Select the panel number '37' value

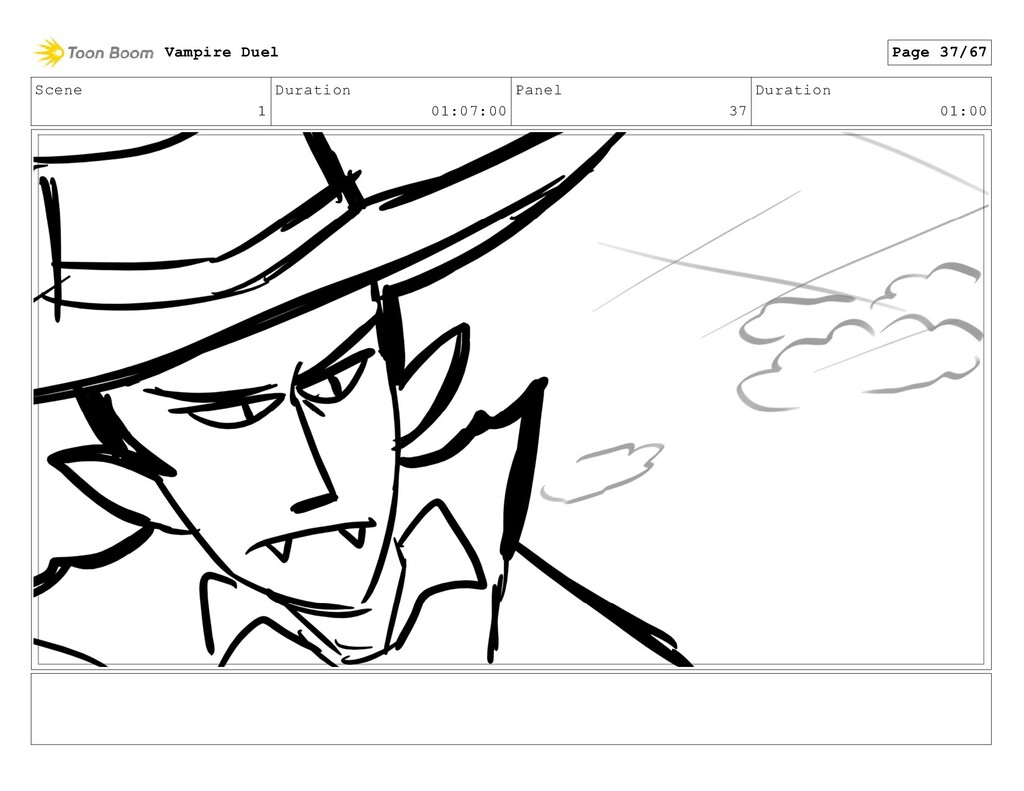click(x=738, y=111)
